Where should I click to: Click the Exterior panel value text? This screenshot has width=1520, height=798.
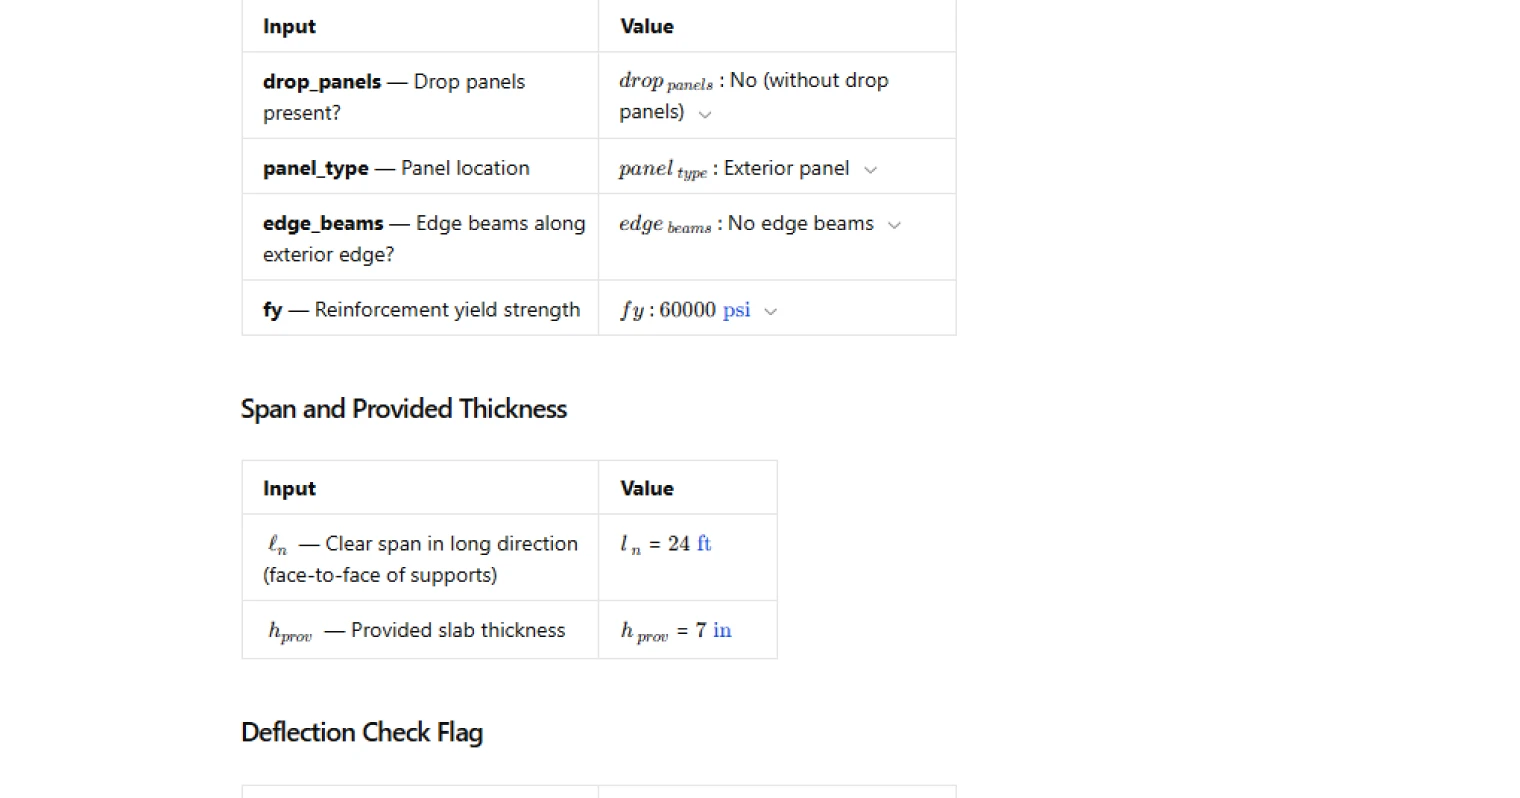click(x=786, y=168)
